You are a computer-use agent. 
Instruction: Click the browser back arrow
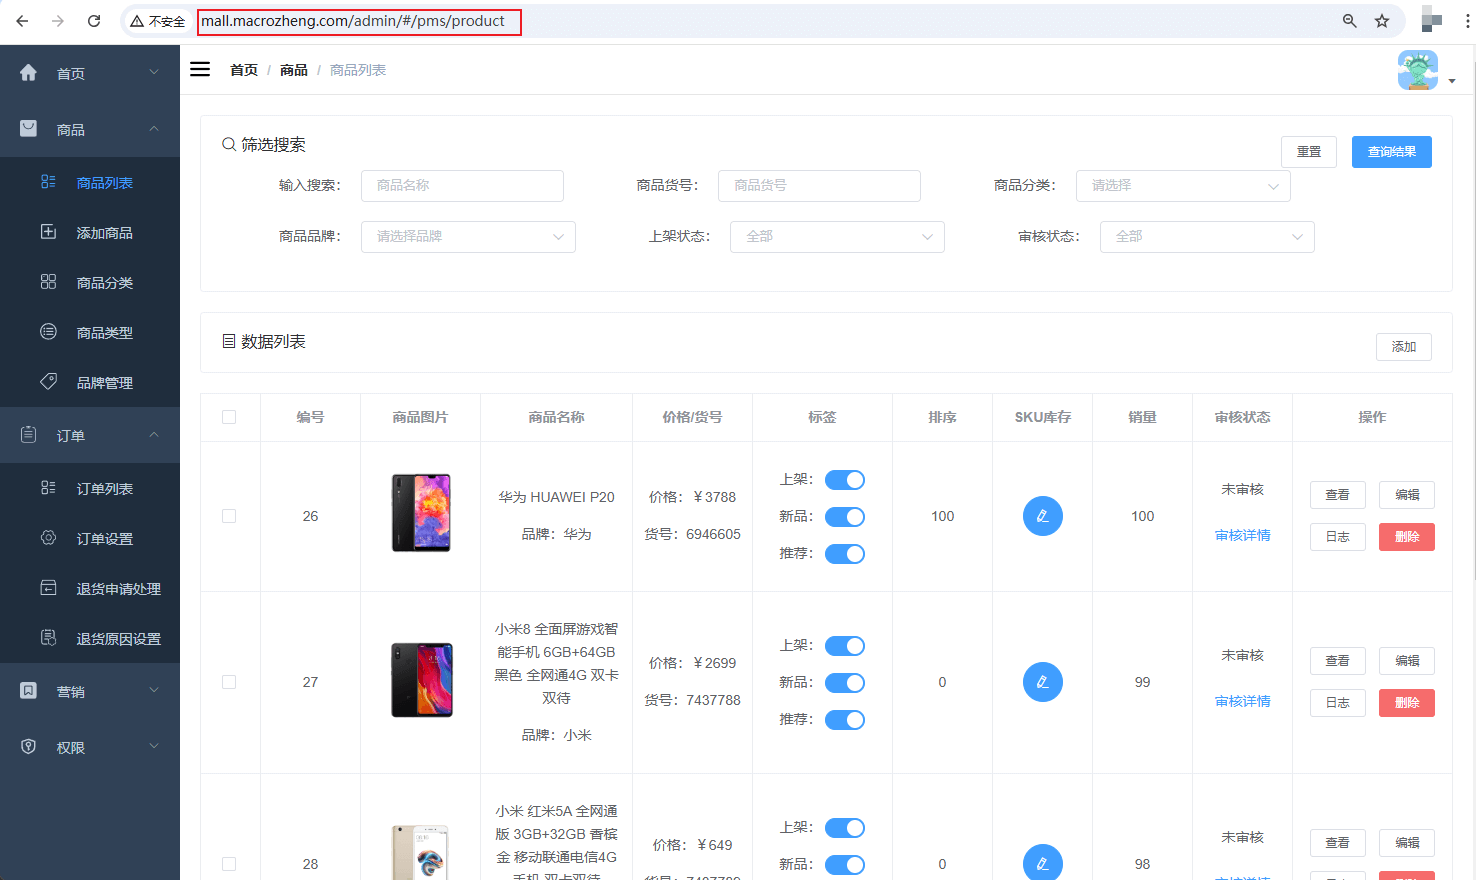pos(22,21)
